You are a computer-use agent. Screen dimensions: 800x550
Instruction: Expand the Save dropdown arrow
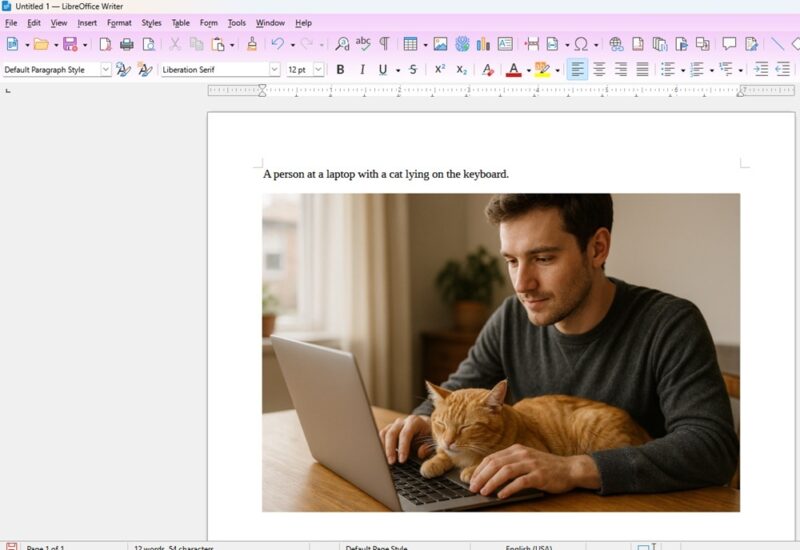pos(85,45)
